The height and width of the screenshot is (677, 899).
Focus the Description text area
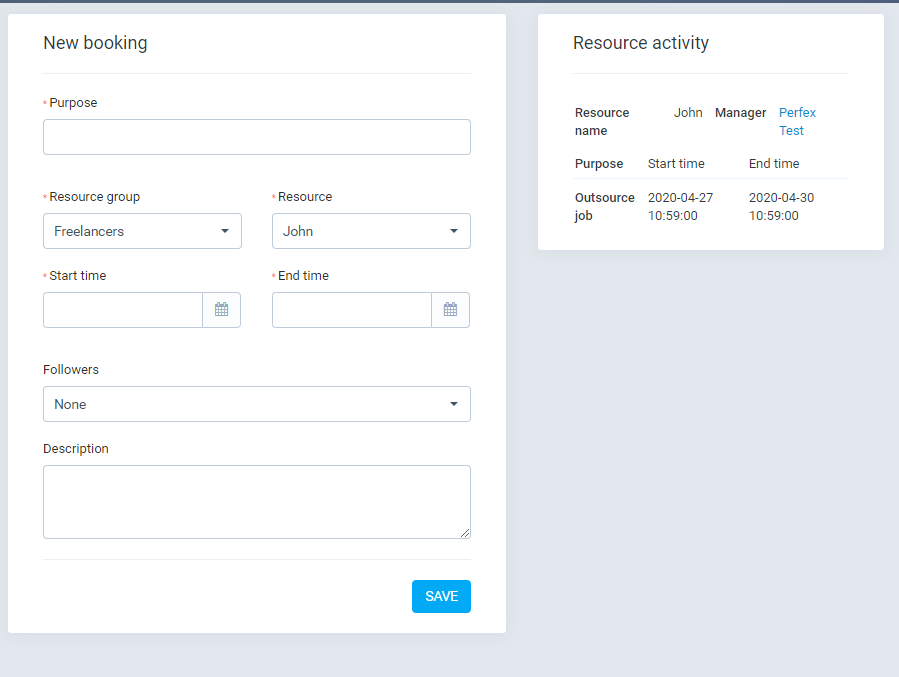(x=256, y=501)
